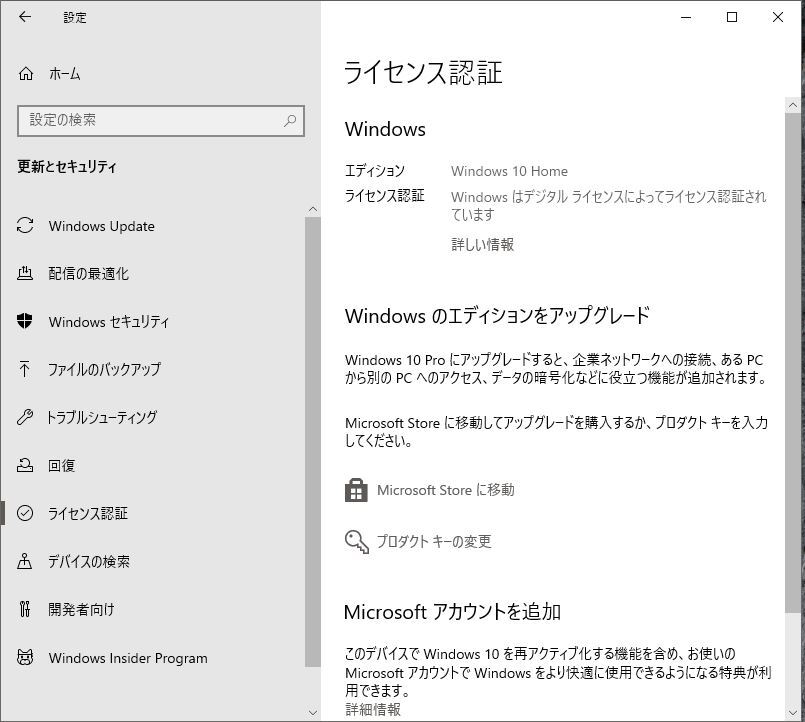Click the sidebar scrollbar thumb

coord(313,442)
